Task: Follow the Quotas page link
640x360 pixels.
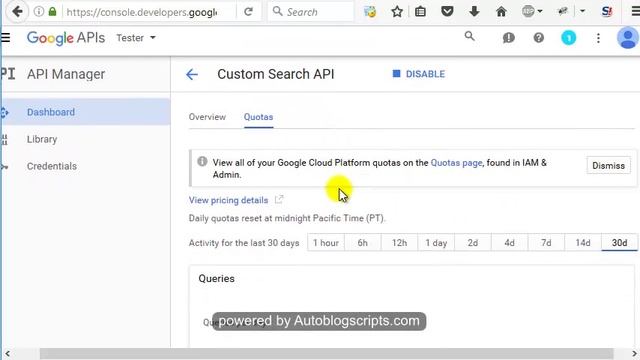Action: 456,163
